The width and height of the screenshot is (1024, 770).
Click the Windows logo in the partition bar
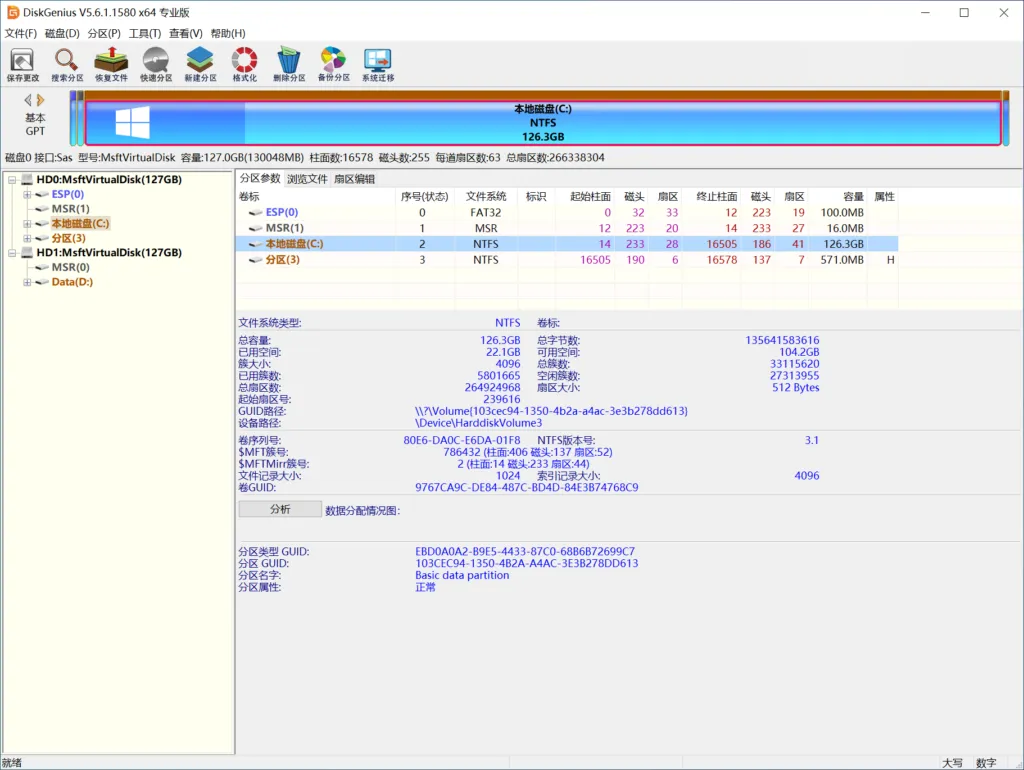pos(133,122)
